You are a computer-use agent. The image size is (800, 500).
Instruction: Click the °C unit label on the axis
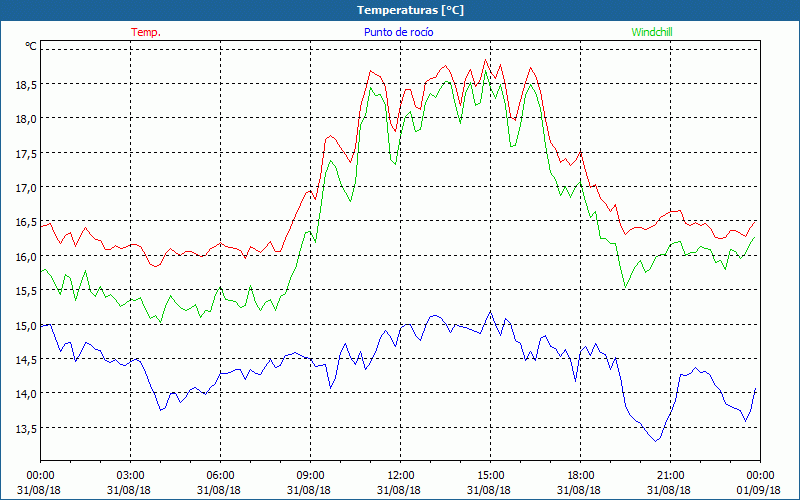[x=31, y=46]
